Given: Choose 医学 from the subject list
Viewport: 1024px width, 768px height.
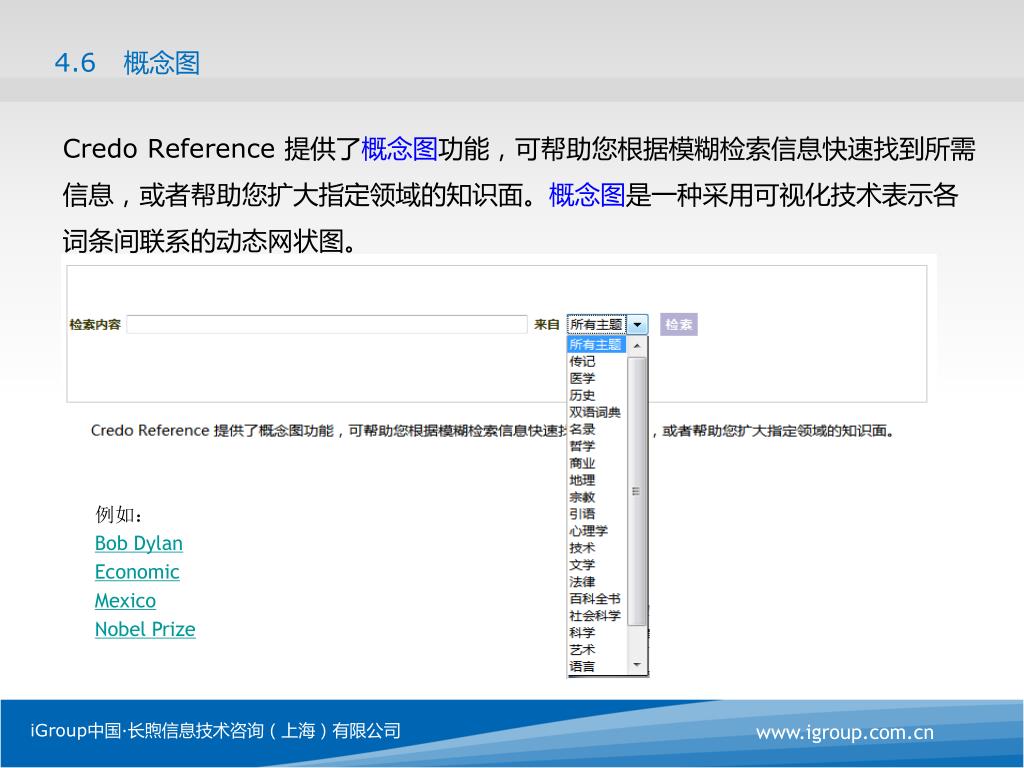Looking at the screenshot, I should 582,378.
